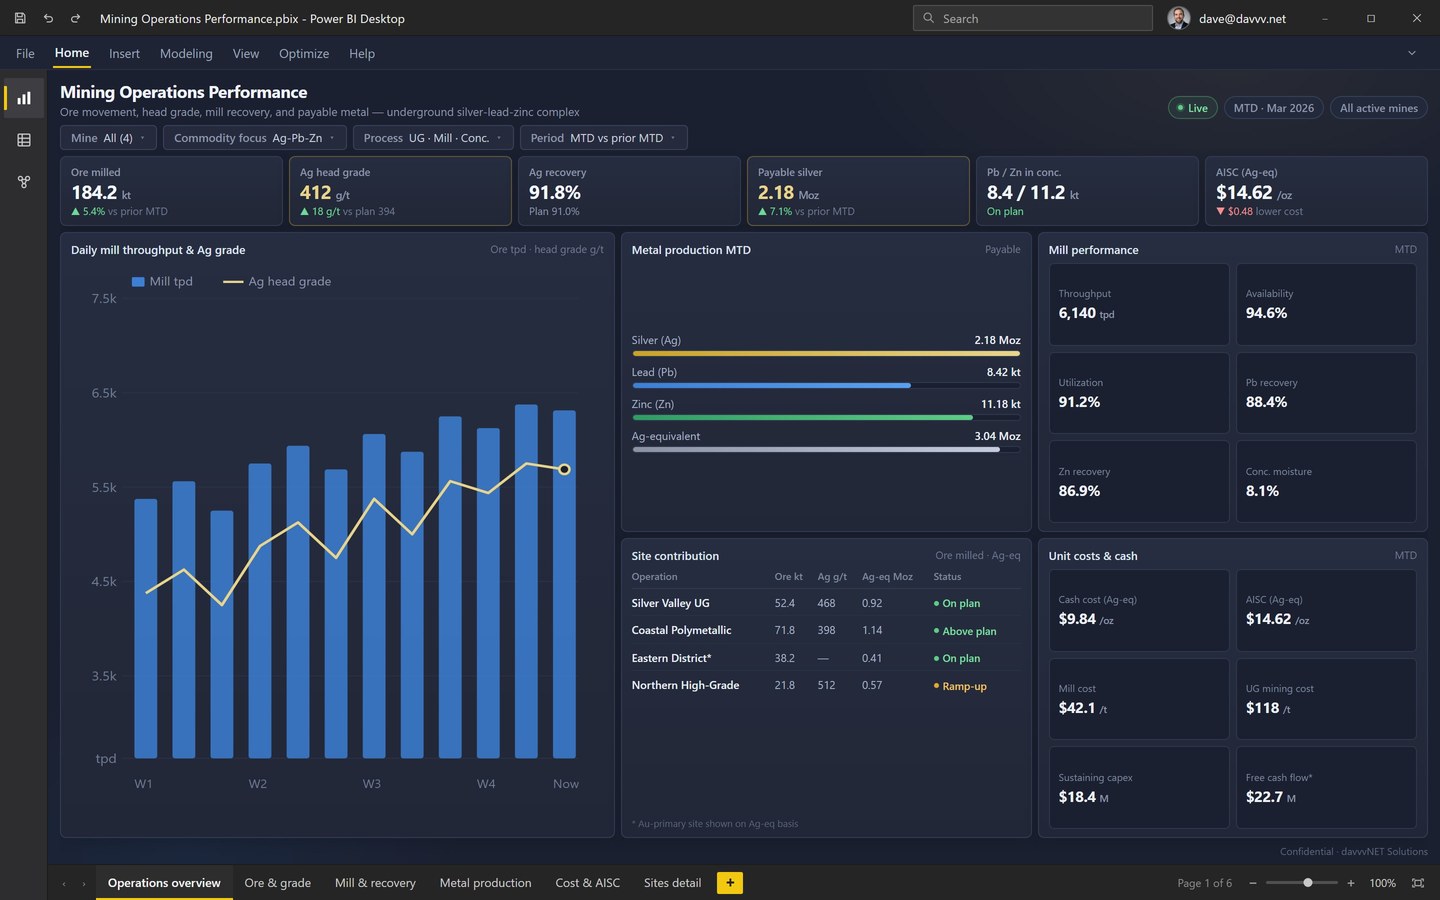Click the Zinc (Zn) progress bar

pyautogui.click(x=826, y=417)
